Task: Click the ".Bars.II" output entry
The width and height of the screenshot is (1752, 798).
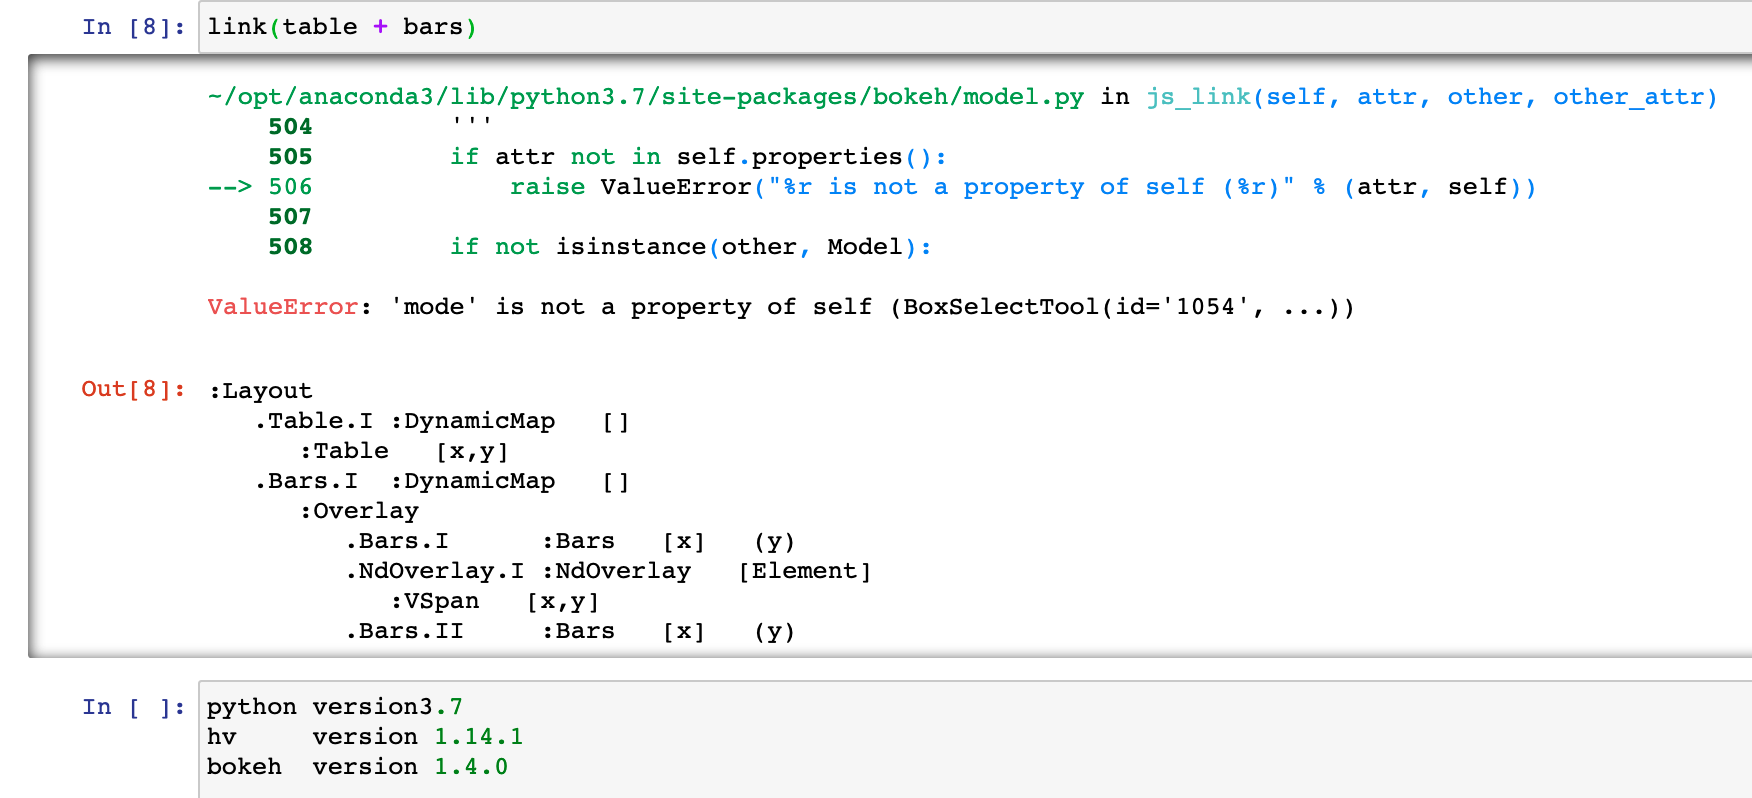Action: click(404, 631)
